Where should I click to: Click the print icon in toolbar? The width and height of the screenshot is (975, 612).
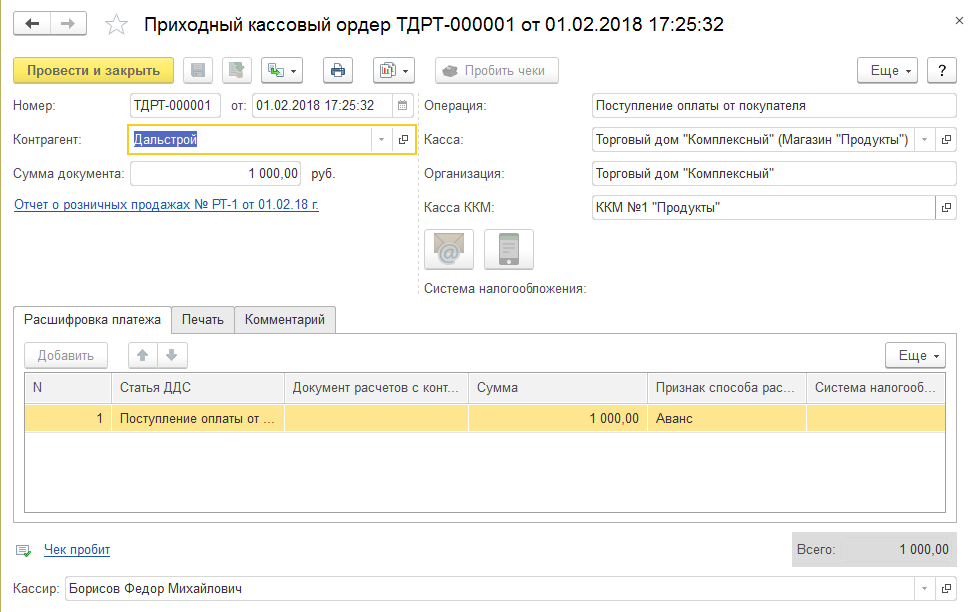pyautogui.click(x=338, y=70)
